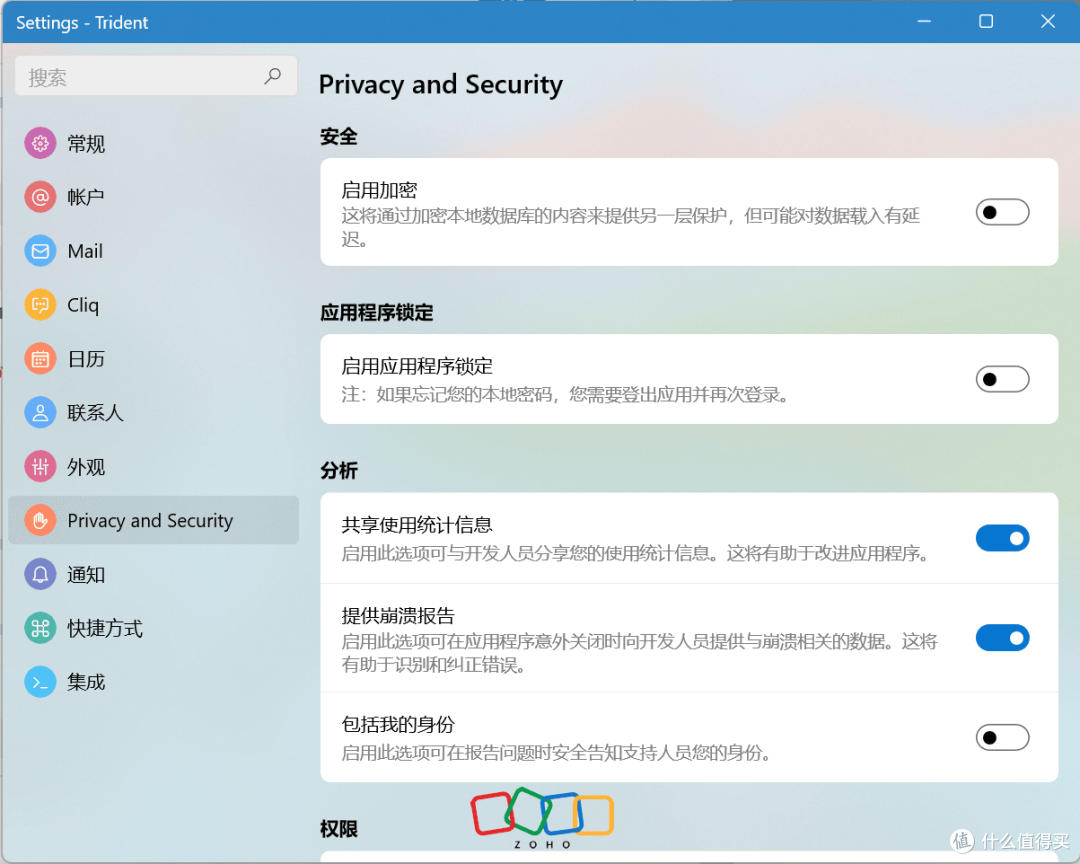The width and height of the screenshot is (1080, 864).
Task: Click the 集成 terminal prompt icon
Action: pos(40,681)
